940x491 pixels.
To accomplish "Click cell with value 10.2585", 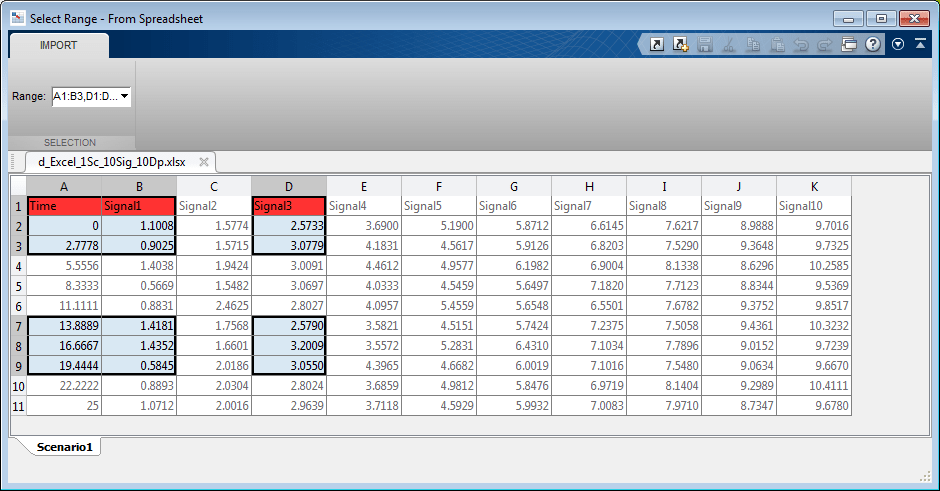I will (814, 266).
